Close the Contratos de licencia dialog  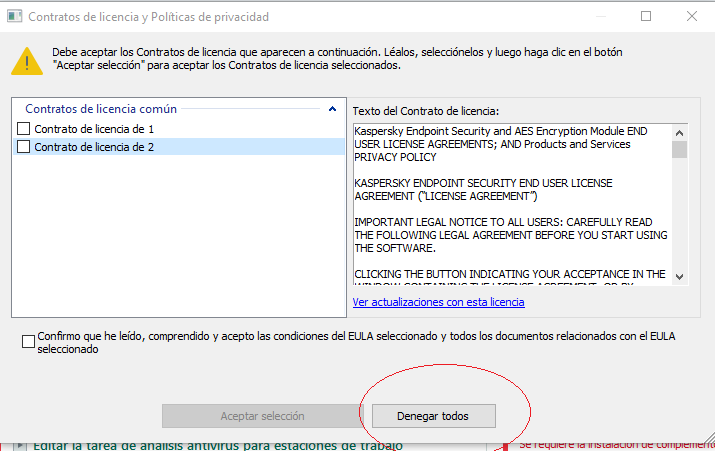pos(692,16)
